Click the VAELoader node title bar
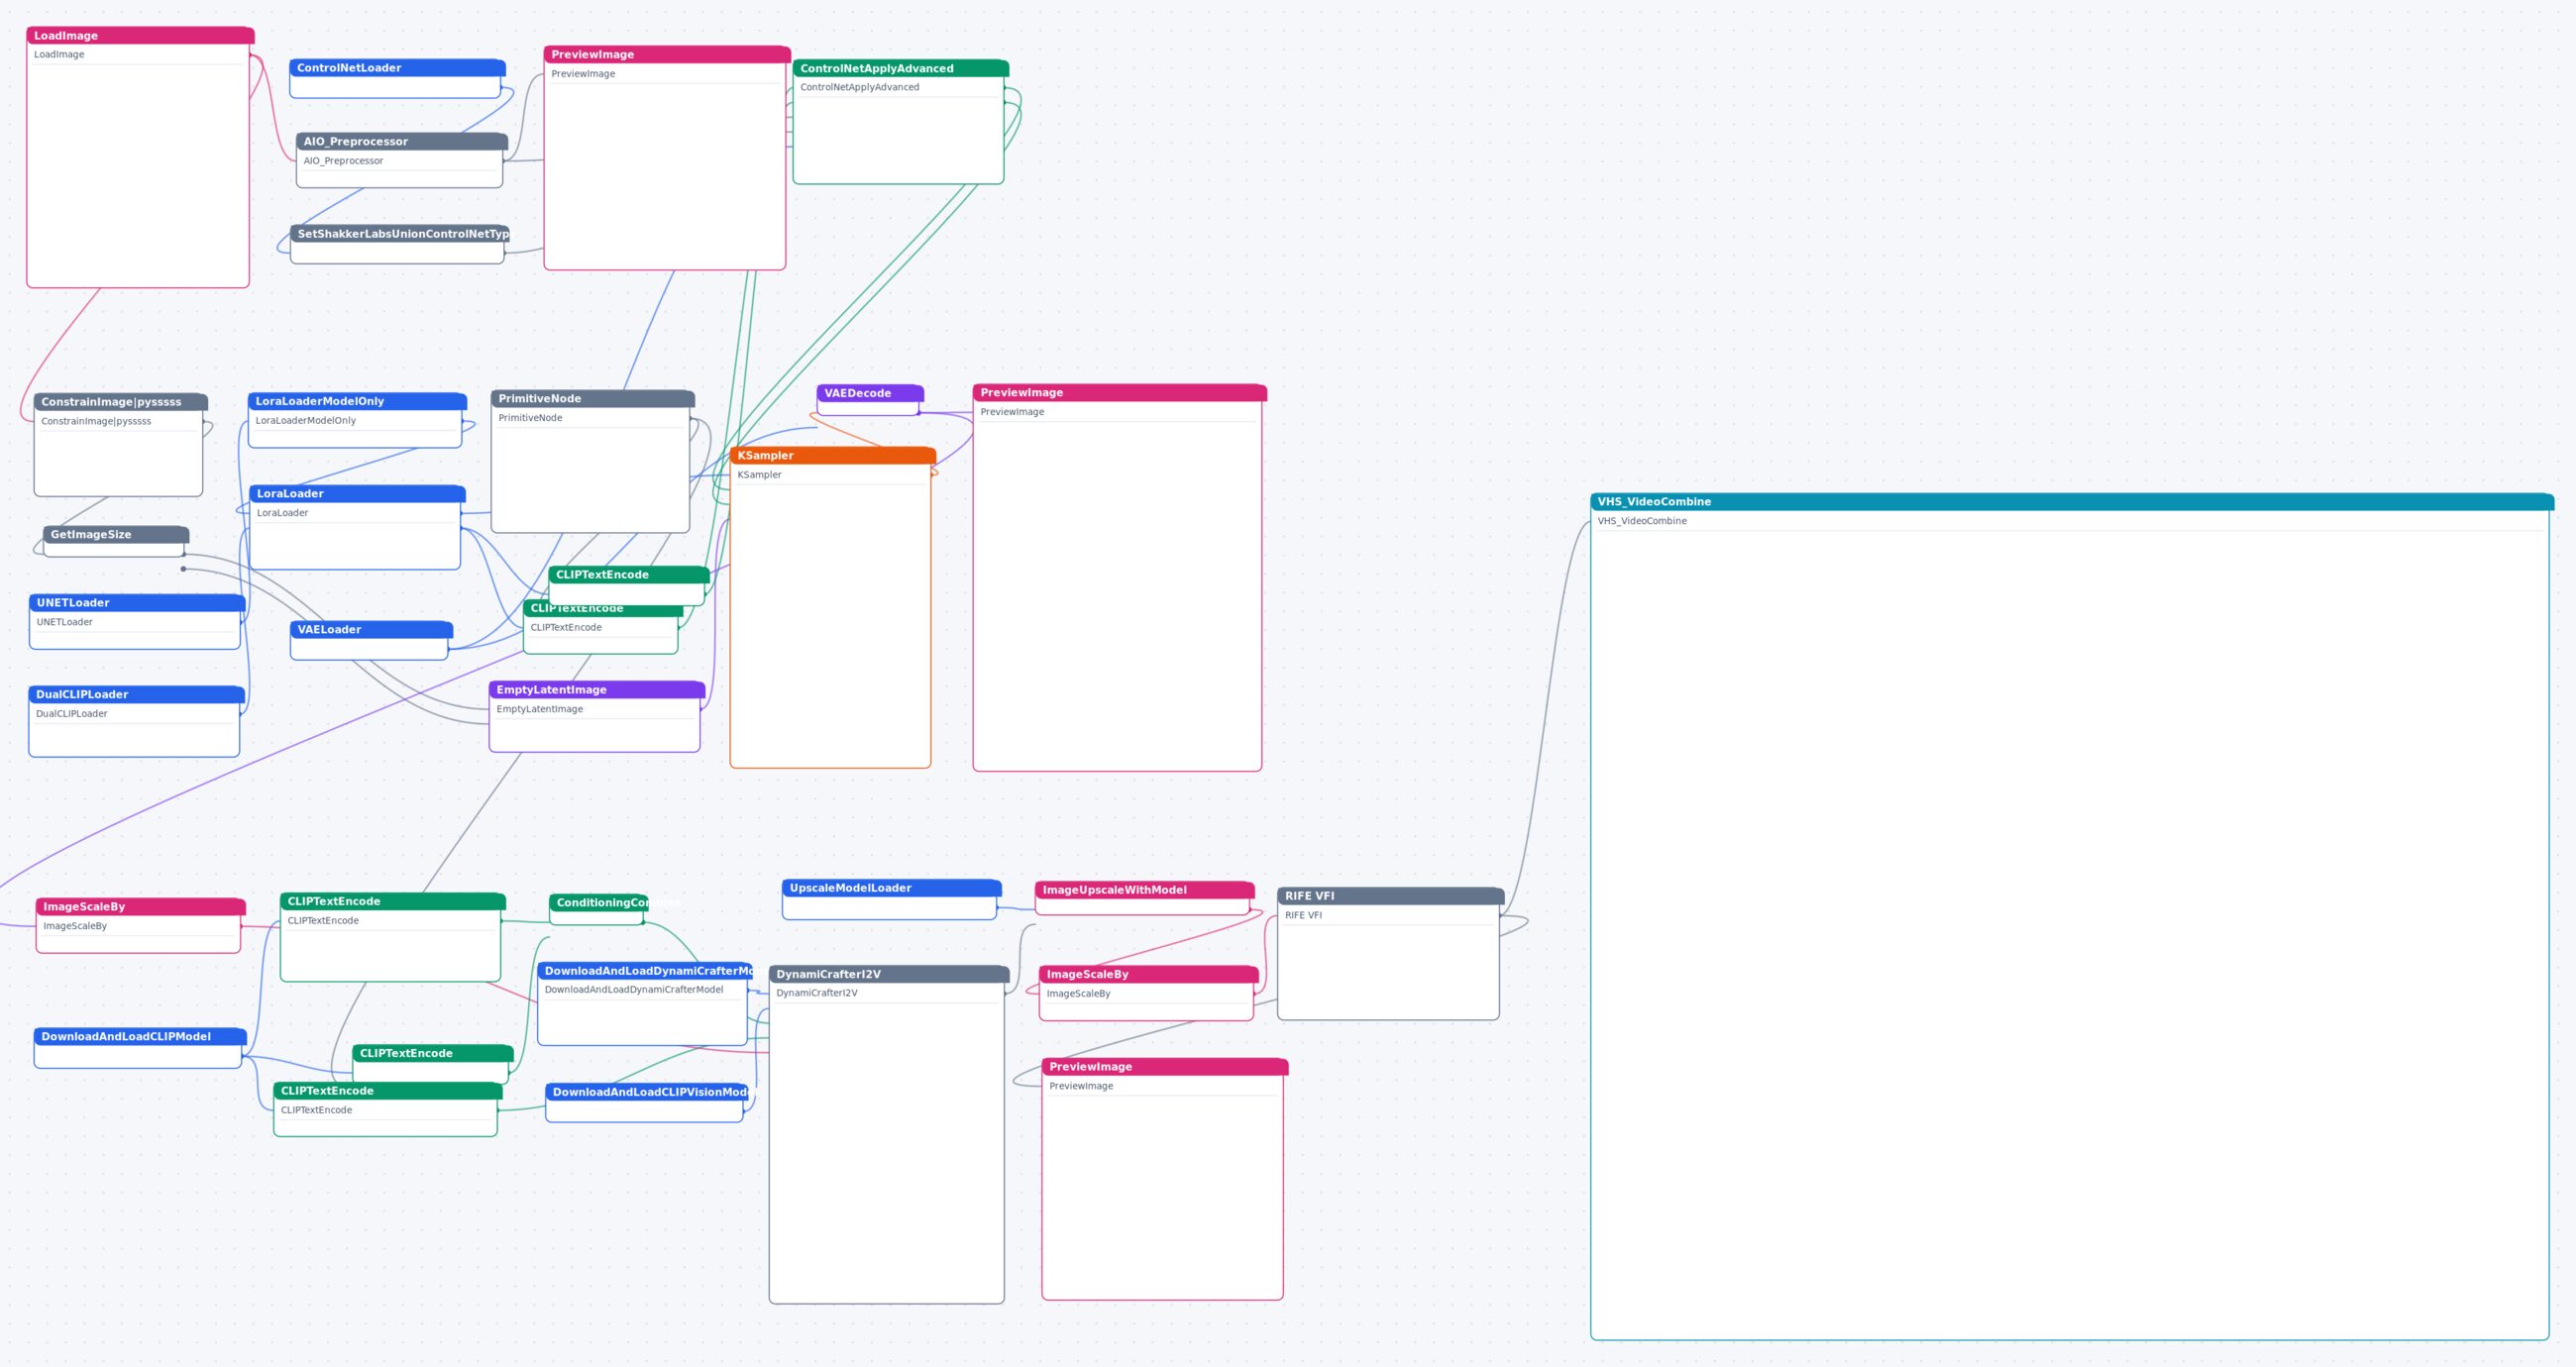2576x1367 pixels. (371, 630)
